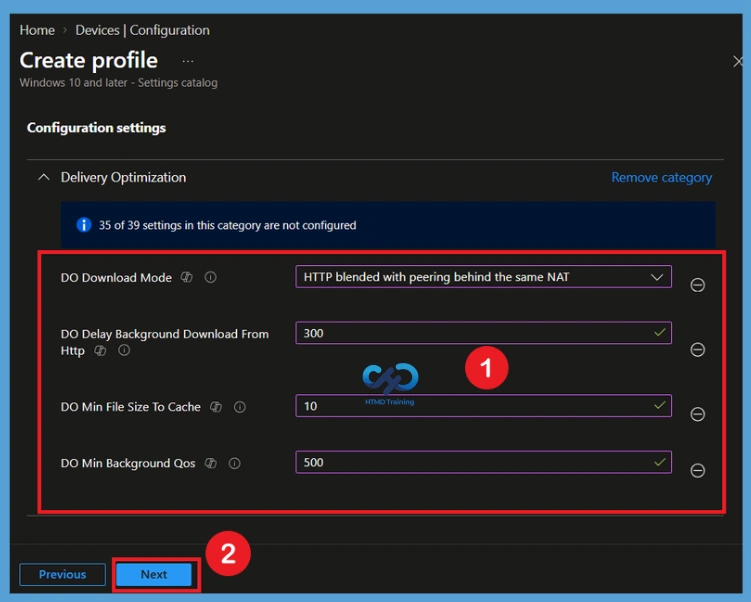Click Copilot icon beside DO Delay Background Download
The height and width of the screenshot is (602, 751).
pyautogui.click(x=100, y=351)
